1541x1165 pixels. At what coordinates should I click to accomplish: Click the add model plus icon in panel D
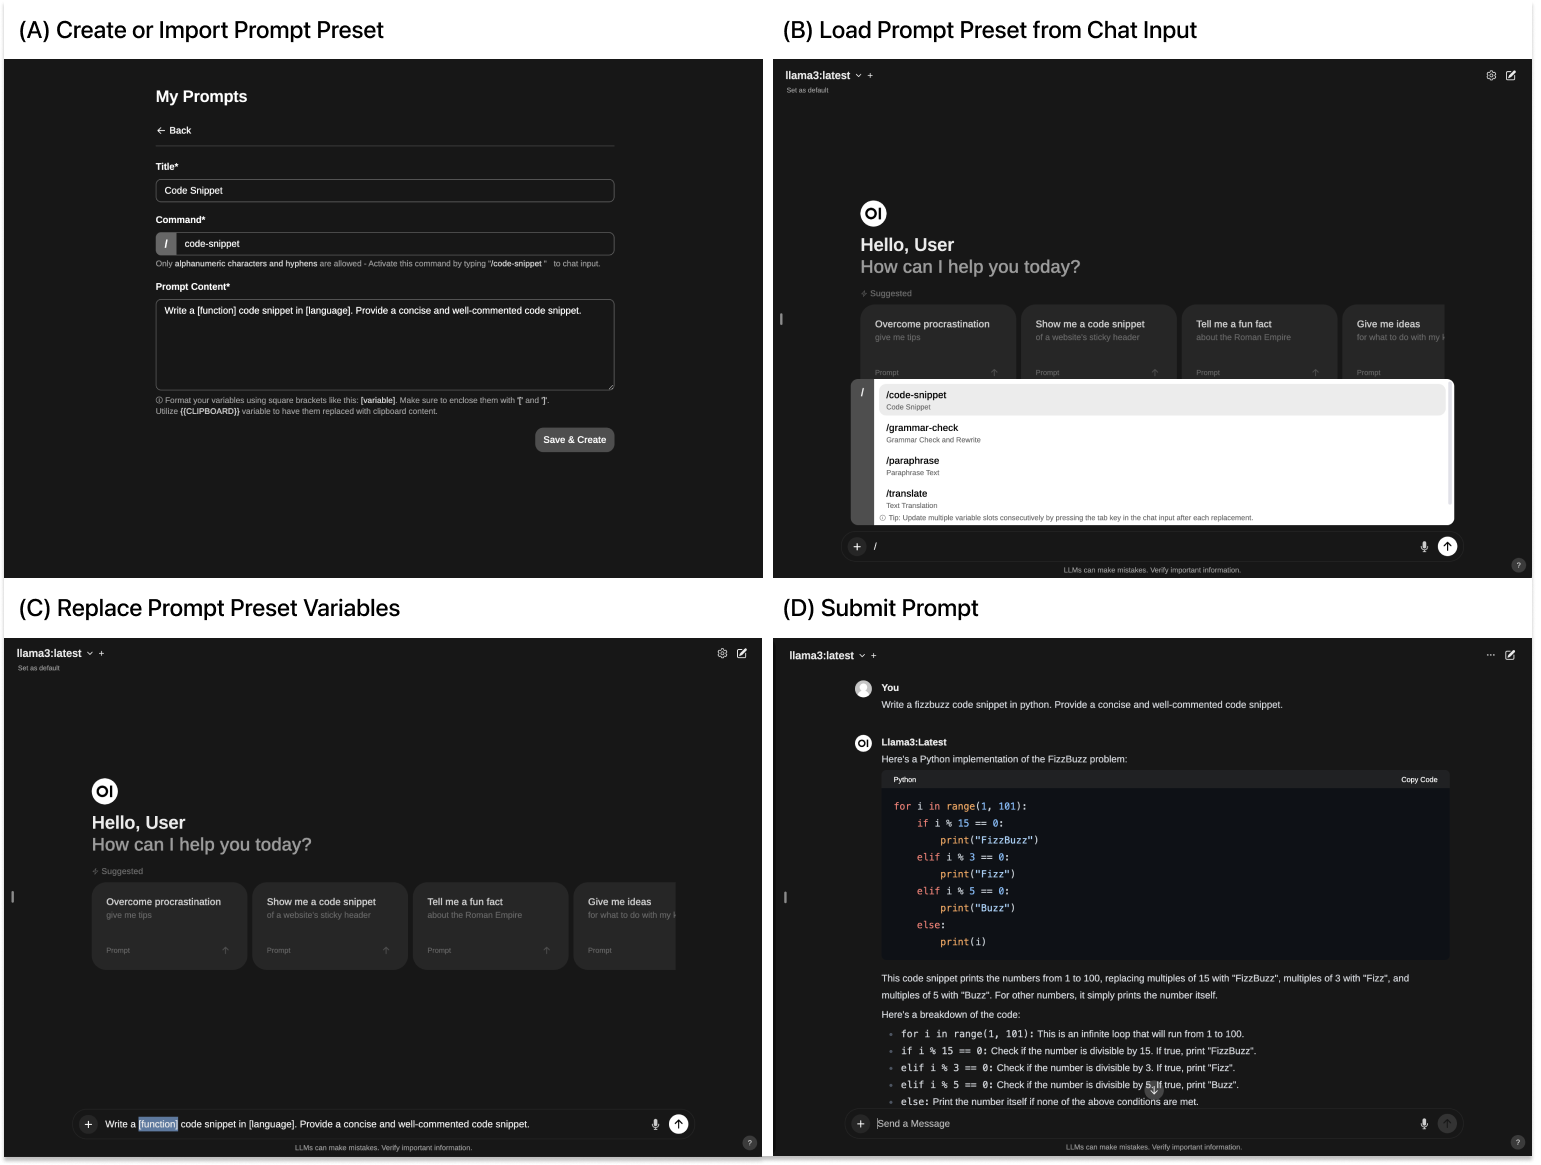tap(874, 656)
